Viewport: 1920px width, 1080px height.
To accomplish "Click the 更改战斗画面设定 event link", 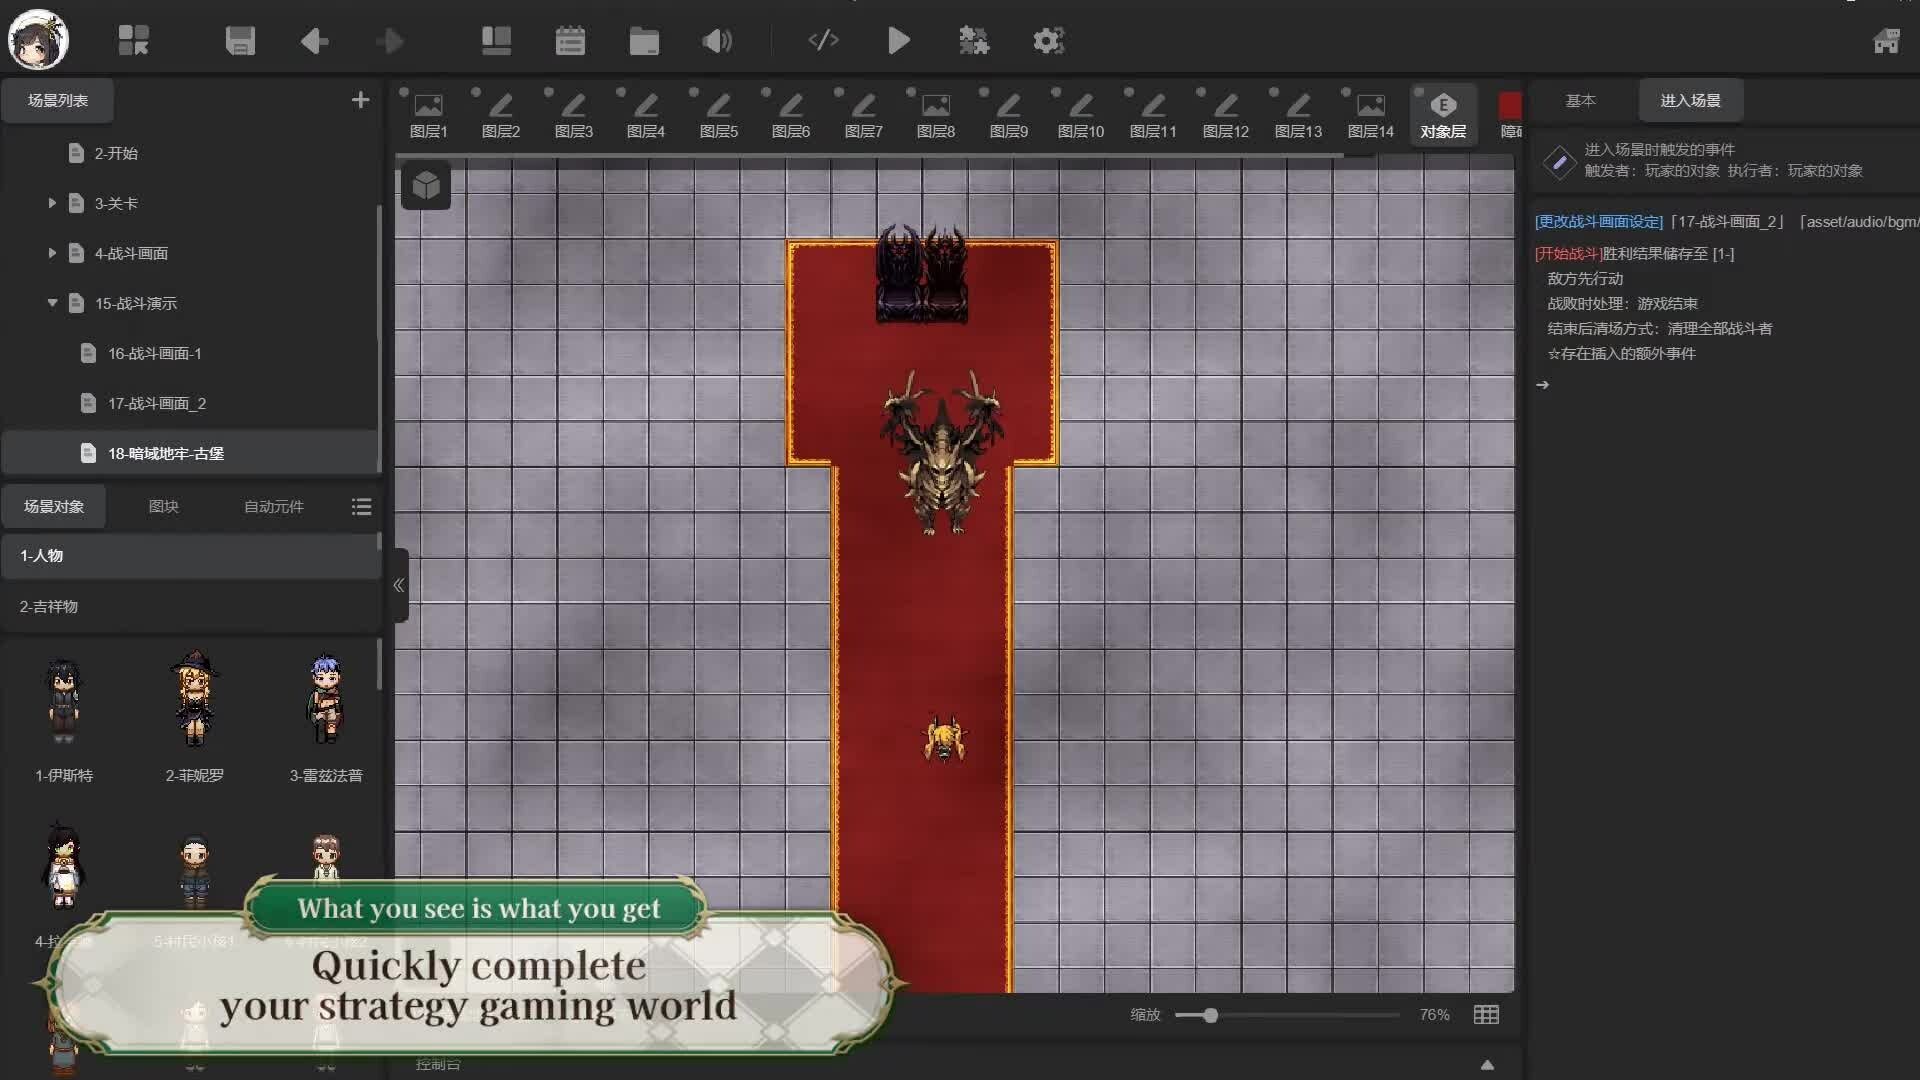I will click(1598, 222).
